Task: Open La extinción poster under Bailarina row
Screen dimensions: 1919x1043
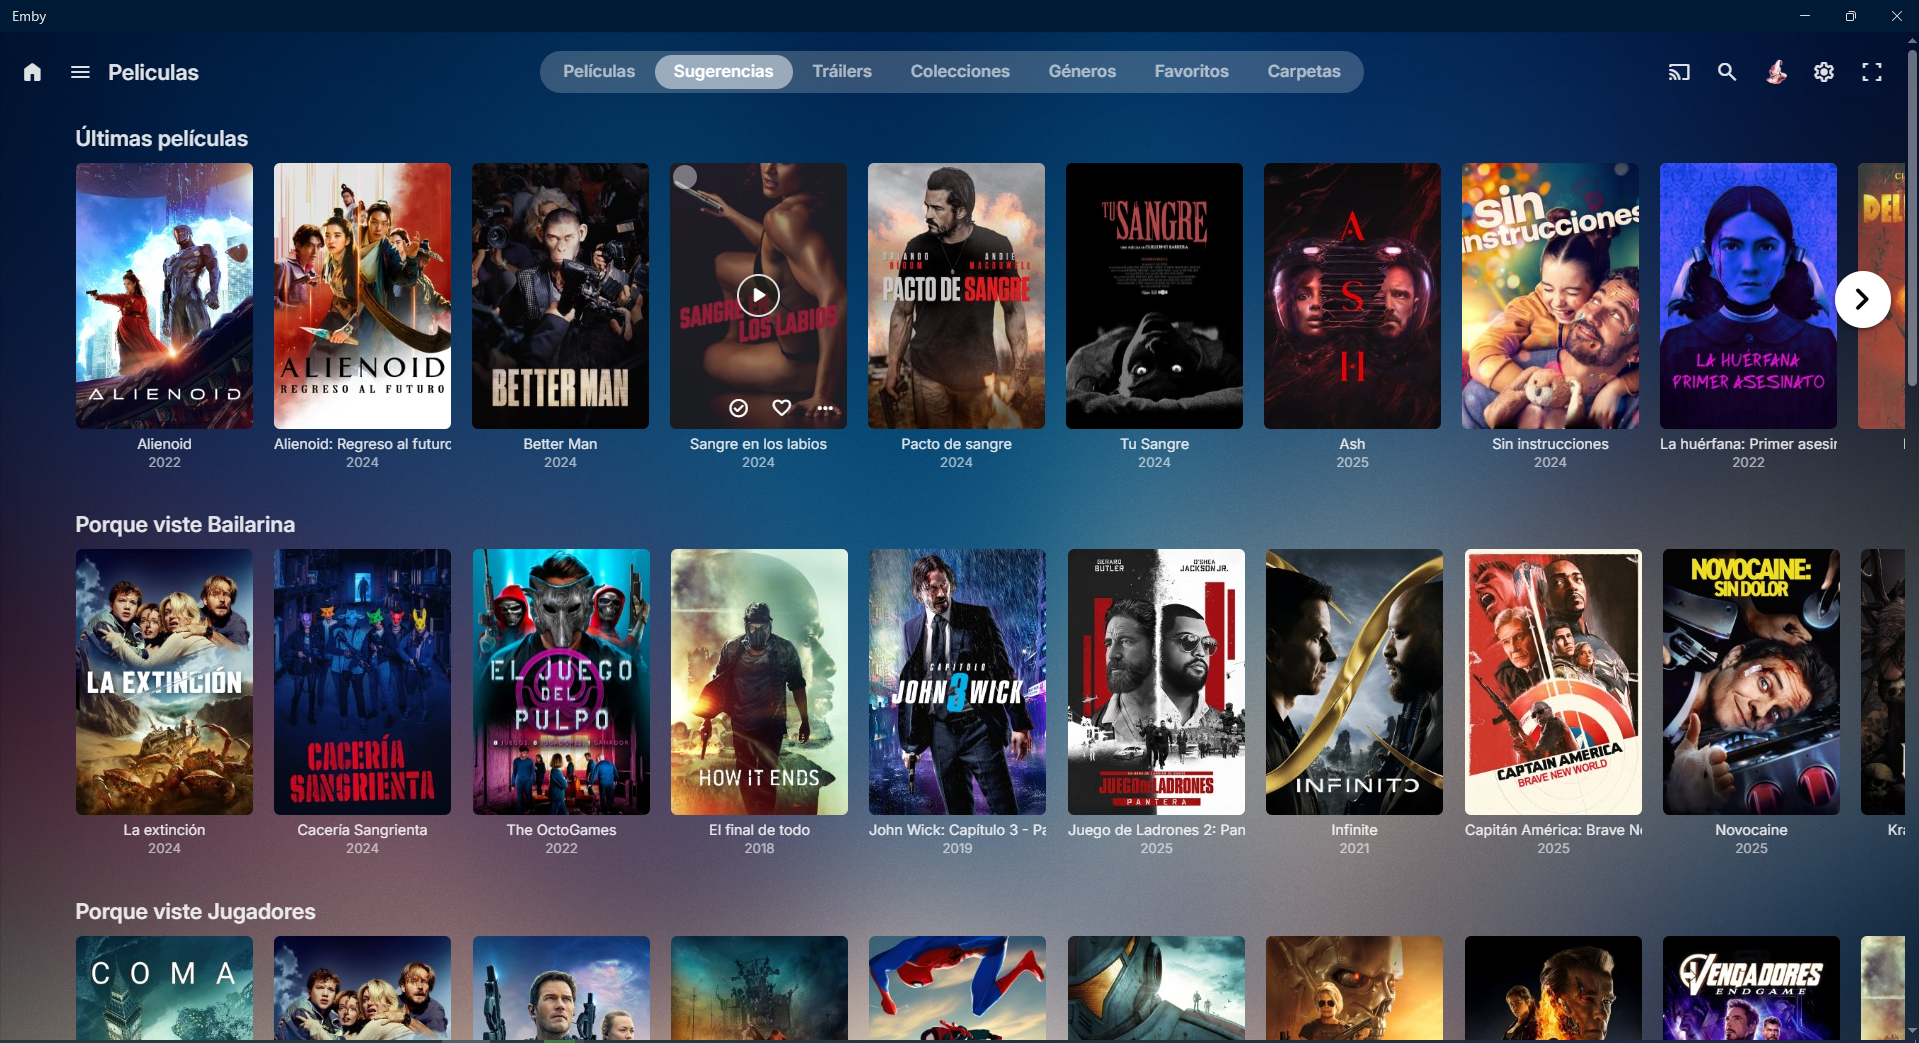Action: click(x=164, y=682)
